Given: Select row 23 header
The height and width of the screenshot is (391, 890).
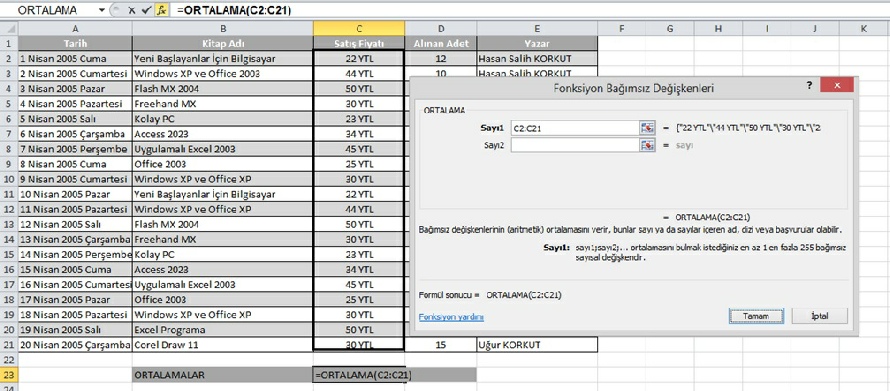Looking at the screenshot, I should coord(9,375).
